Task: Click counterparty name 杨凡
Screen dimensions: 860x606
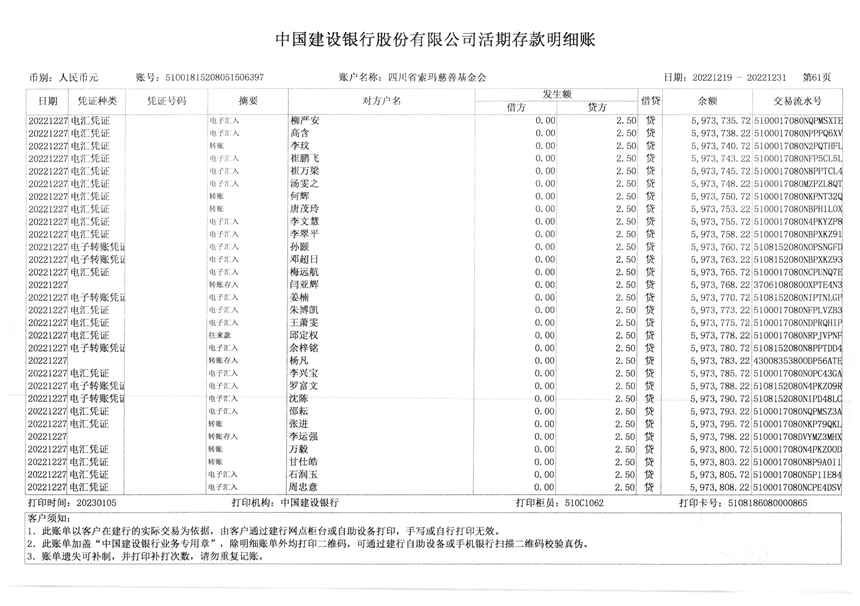Action: (x=299, y=360)
